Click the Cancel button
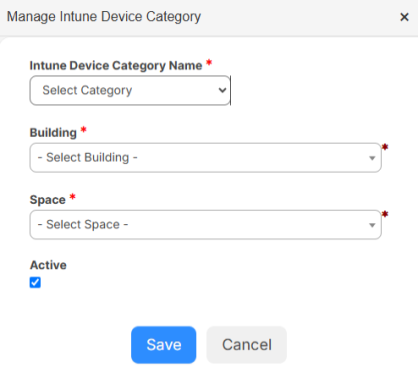 coord(247,345)
